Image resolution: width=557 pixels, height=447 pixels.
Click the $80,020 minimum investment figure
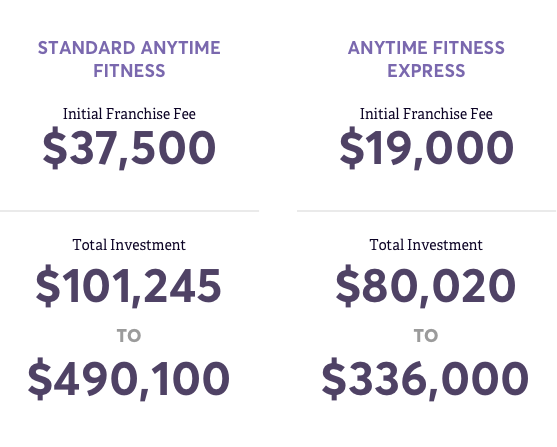point(426,286)
